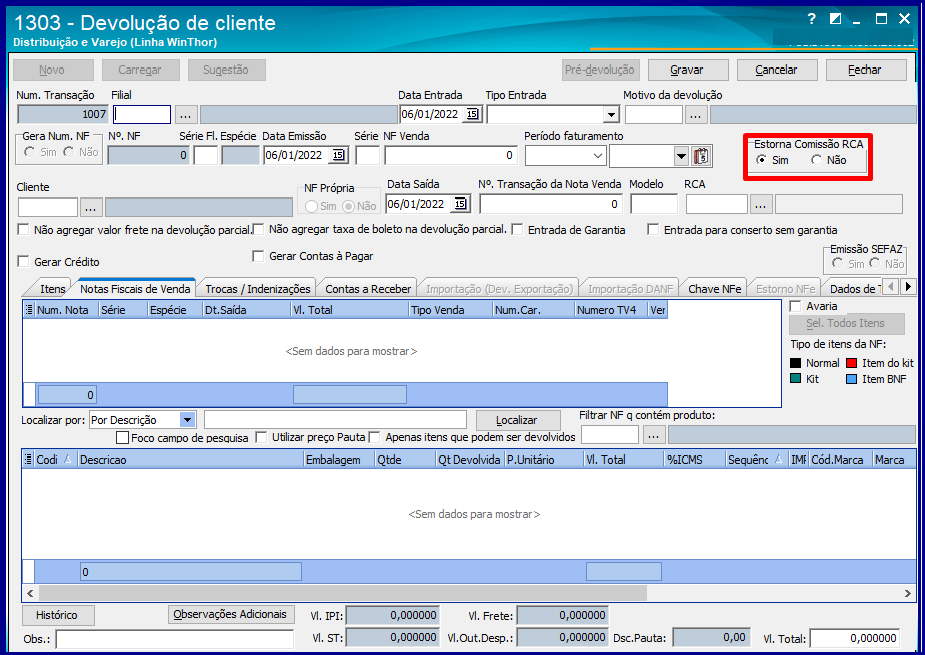Sort by the Sequênc column arrow
Image resolution: width=925 pixels, height=655 pixels.
click(x=779, y=459)
